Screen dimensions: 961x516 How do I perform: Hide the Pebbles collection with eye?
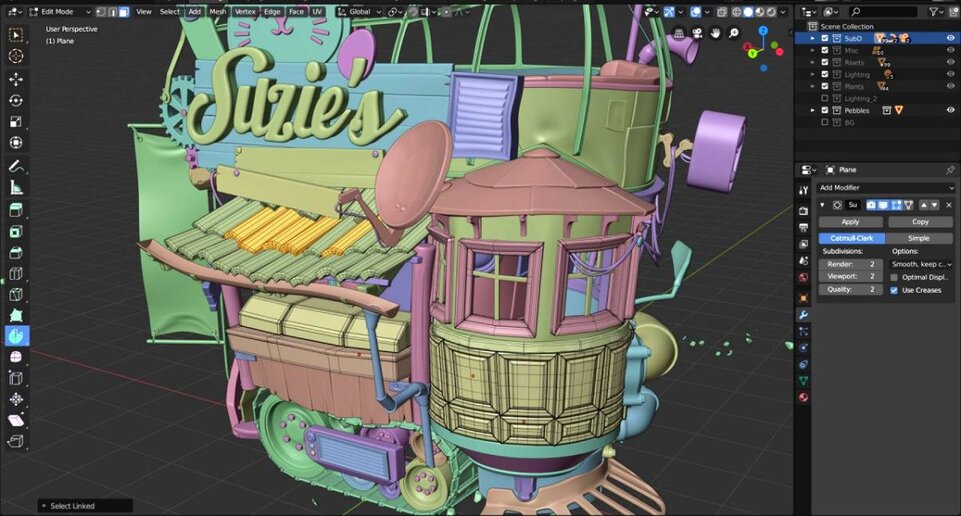click(951, 110)
